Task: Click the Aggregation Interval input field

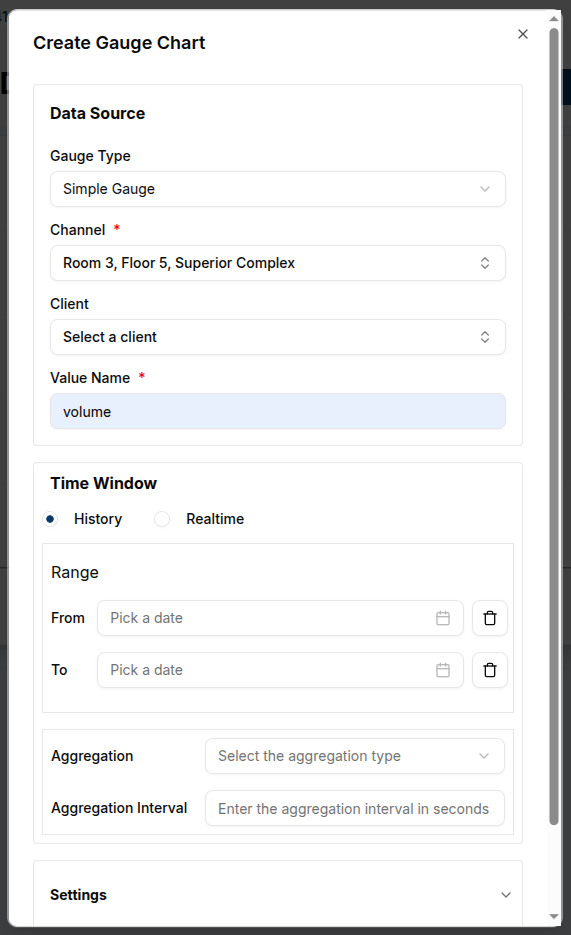Action: (x=355, y=808)
